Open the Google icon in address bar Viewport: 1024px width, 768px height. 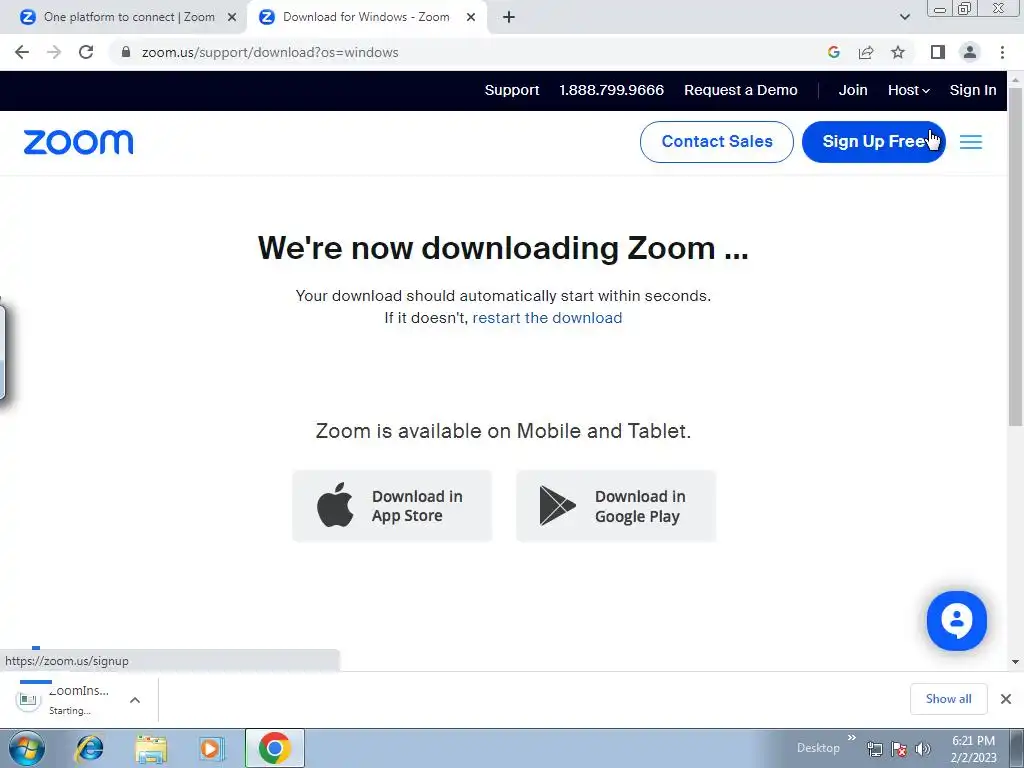pyautogui.click(x=833, y=52)
